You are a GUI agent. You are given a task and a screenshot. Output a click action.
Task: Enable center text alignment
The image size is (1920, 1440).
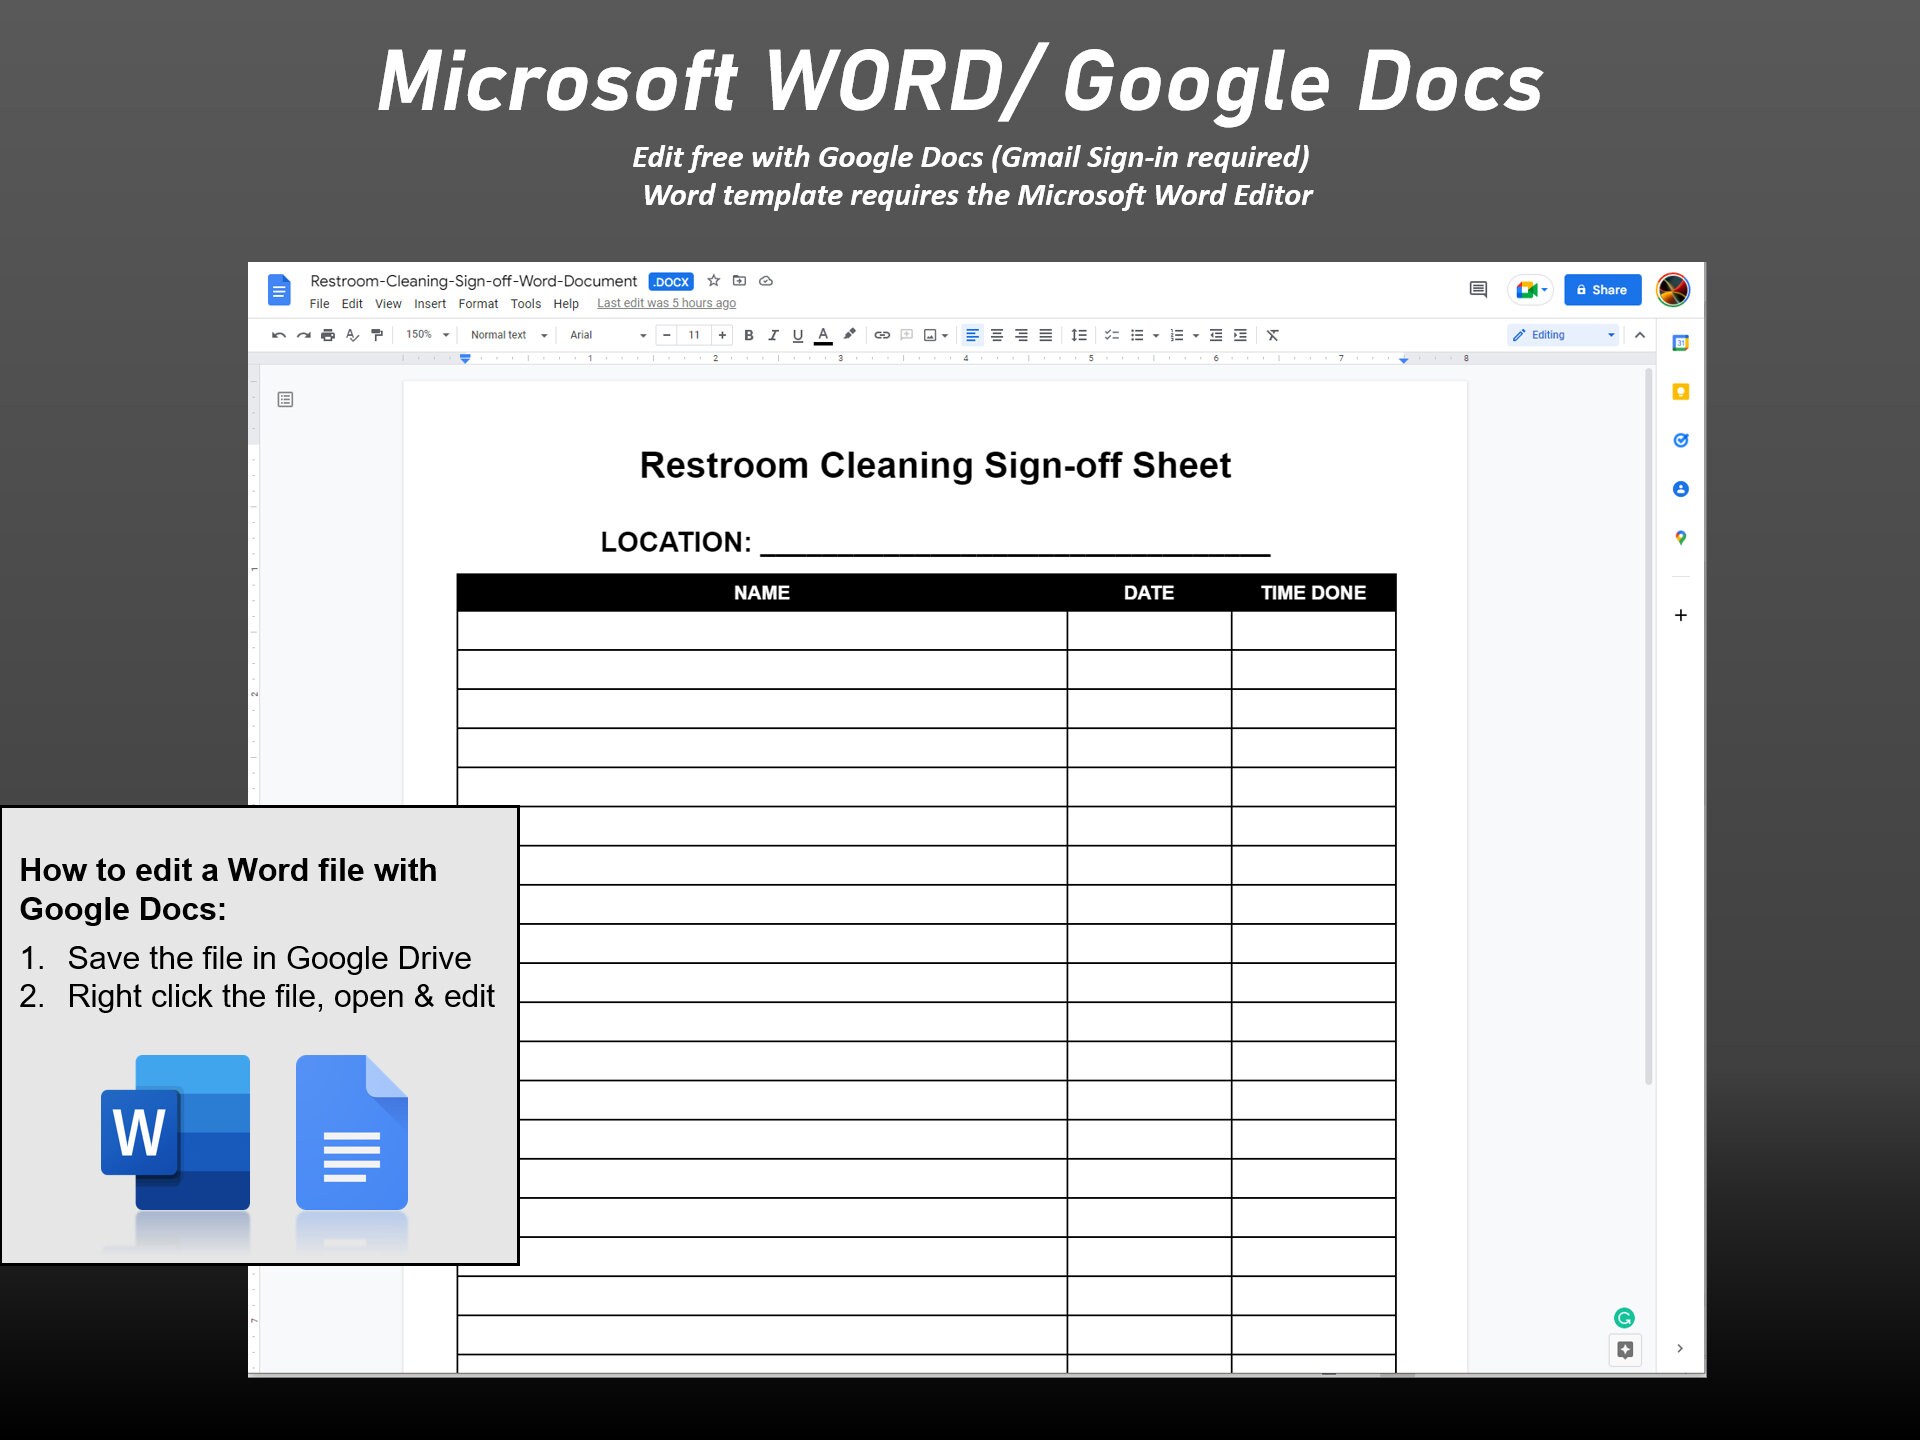point(997,335)
